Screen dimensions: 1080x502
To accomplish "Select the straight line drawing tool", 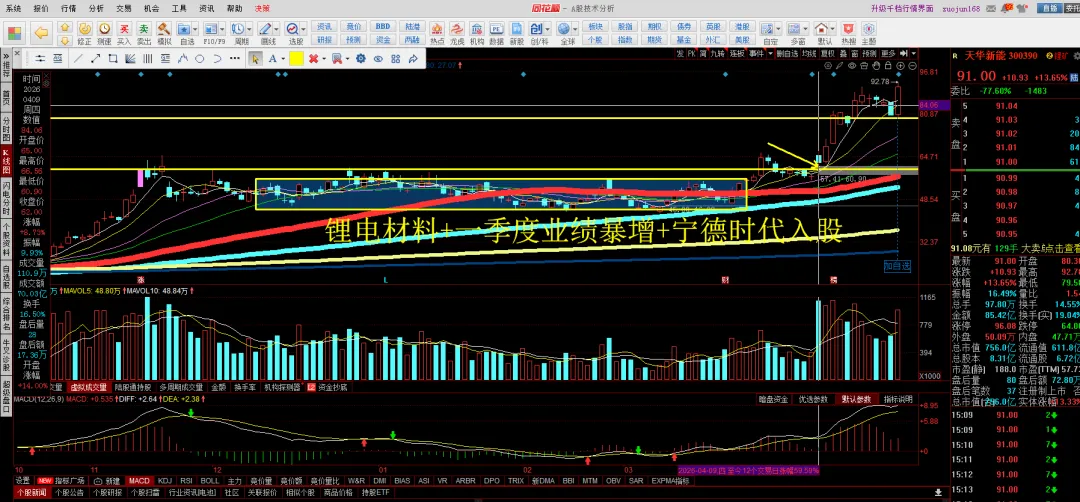I will [x=78, y=59].
